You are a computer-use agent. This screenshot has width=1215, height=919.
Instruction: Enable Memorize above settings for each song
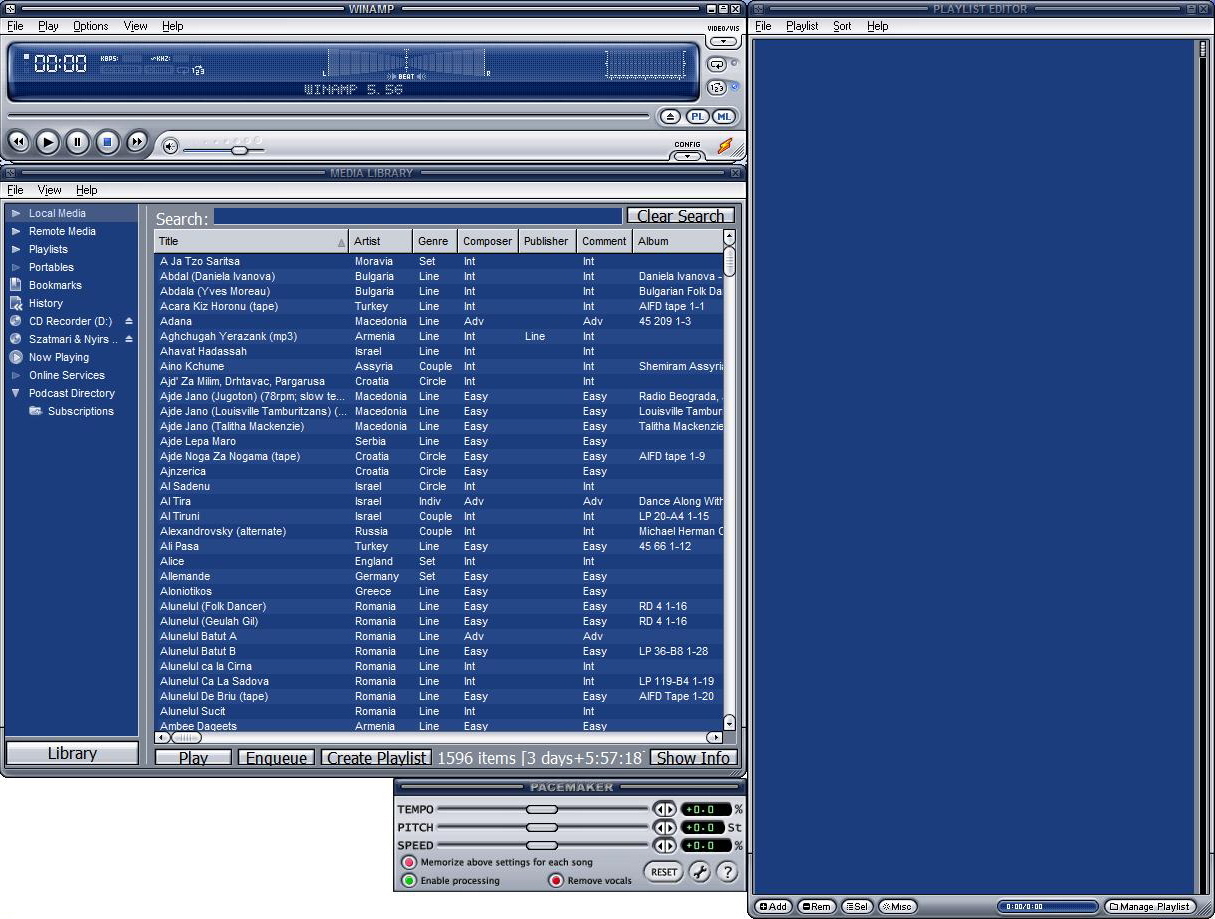tap(409, 862)
